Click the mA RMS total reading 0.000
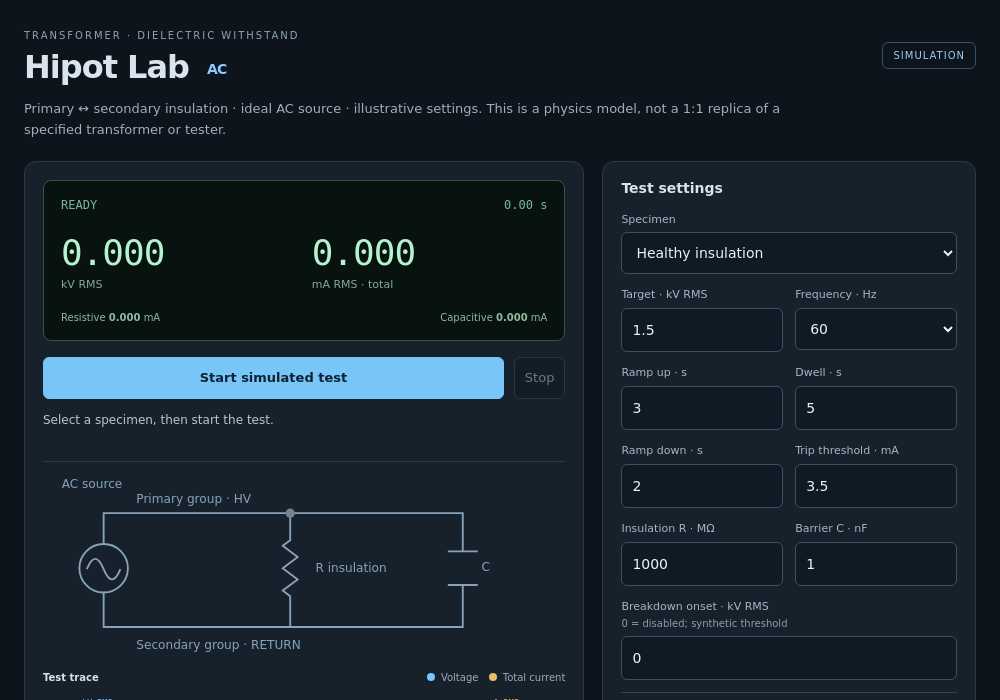The height and width of the screenshot is (700, 1000). coord(364,252)
